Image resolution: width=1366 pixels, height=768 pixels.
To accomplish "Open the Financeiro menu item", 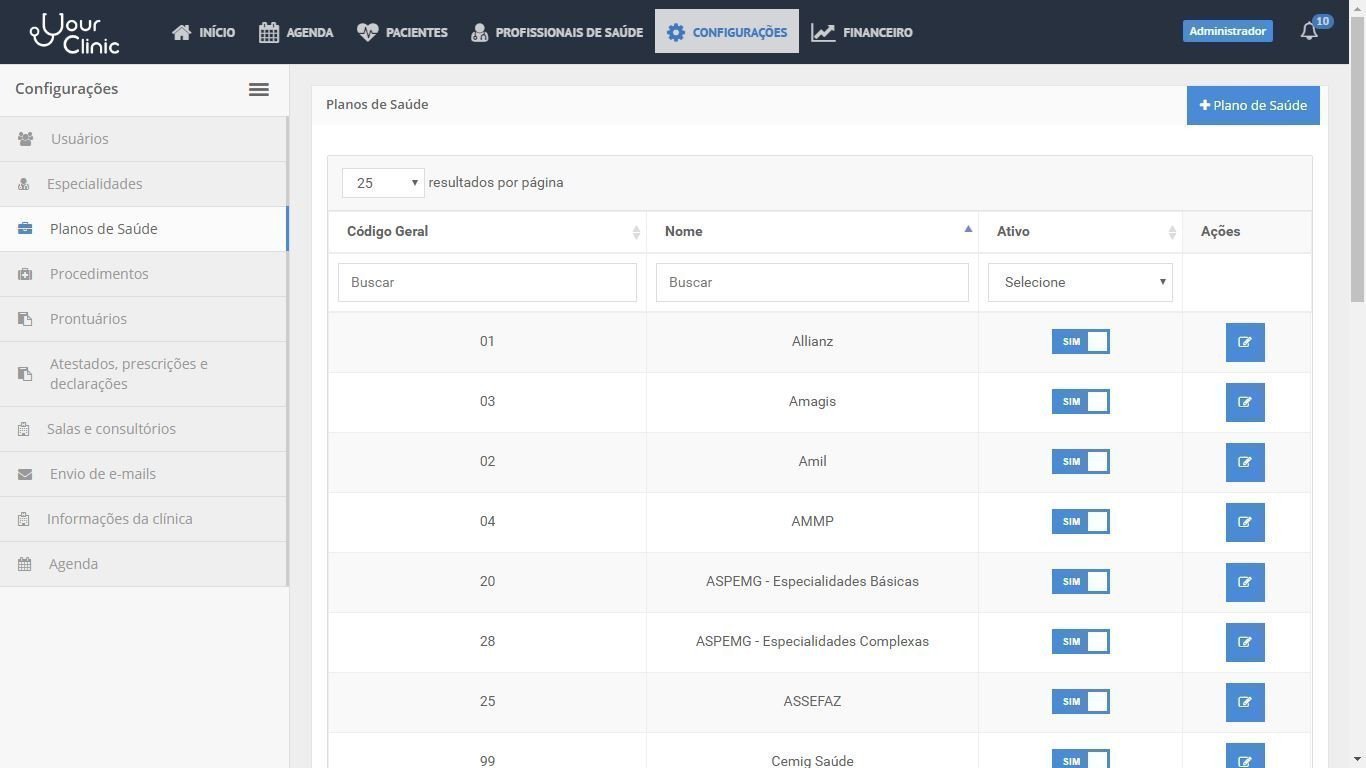I will [862, 32].
